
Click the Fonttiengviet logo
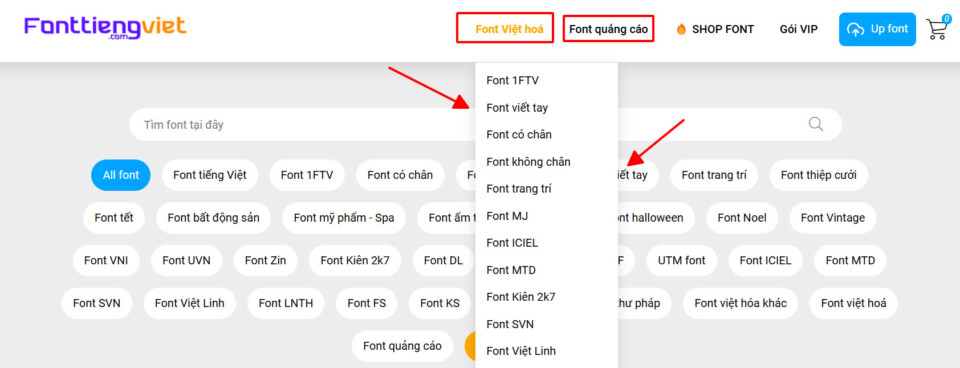(105, 28)
